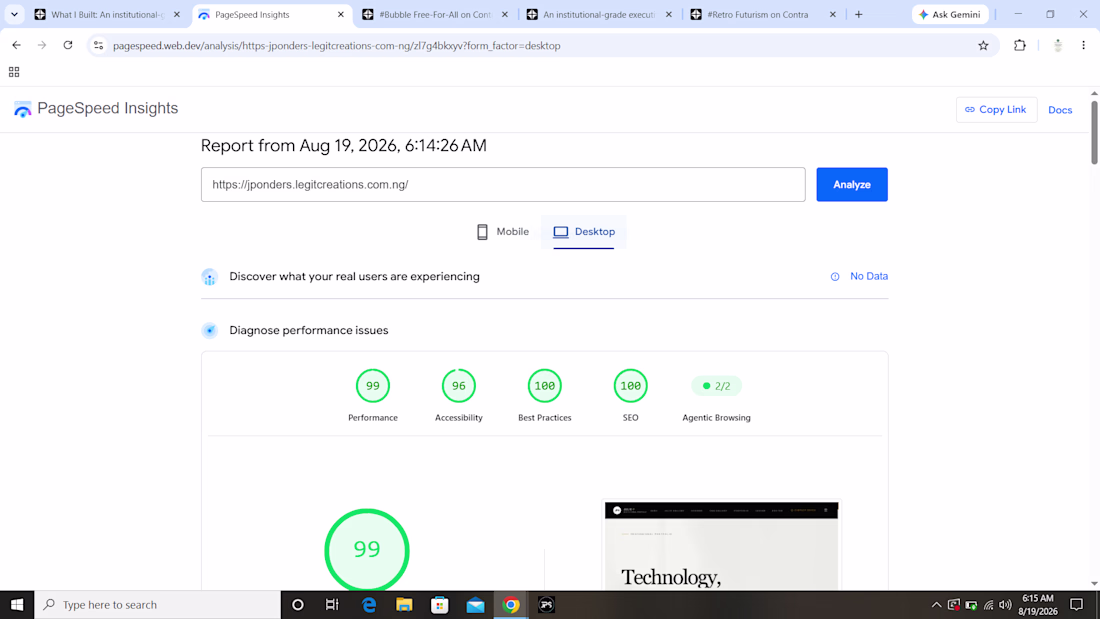
Task: Click the Ask Gemini button
Action: click(x=951, y=14)
